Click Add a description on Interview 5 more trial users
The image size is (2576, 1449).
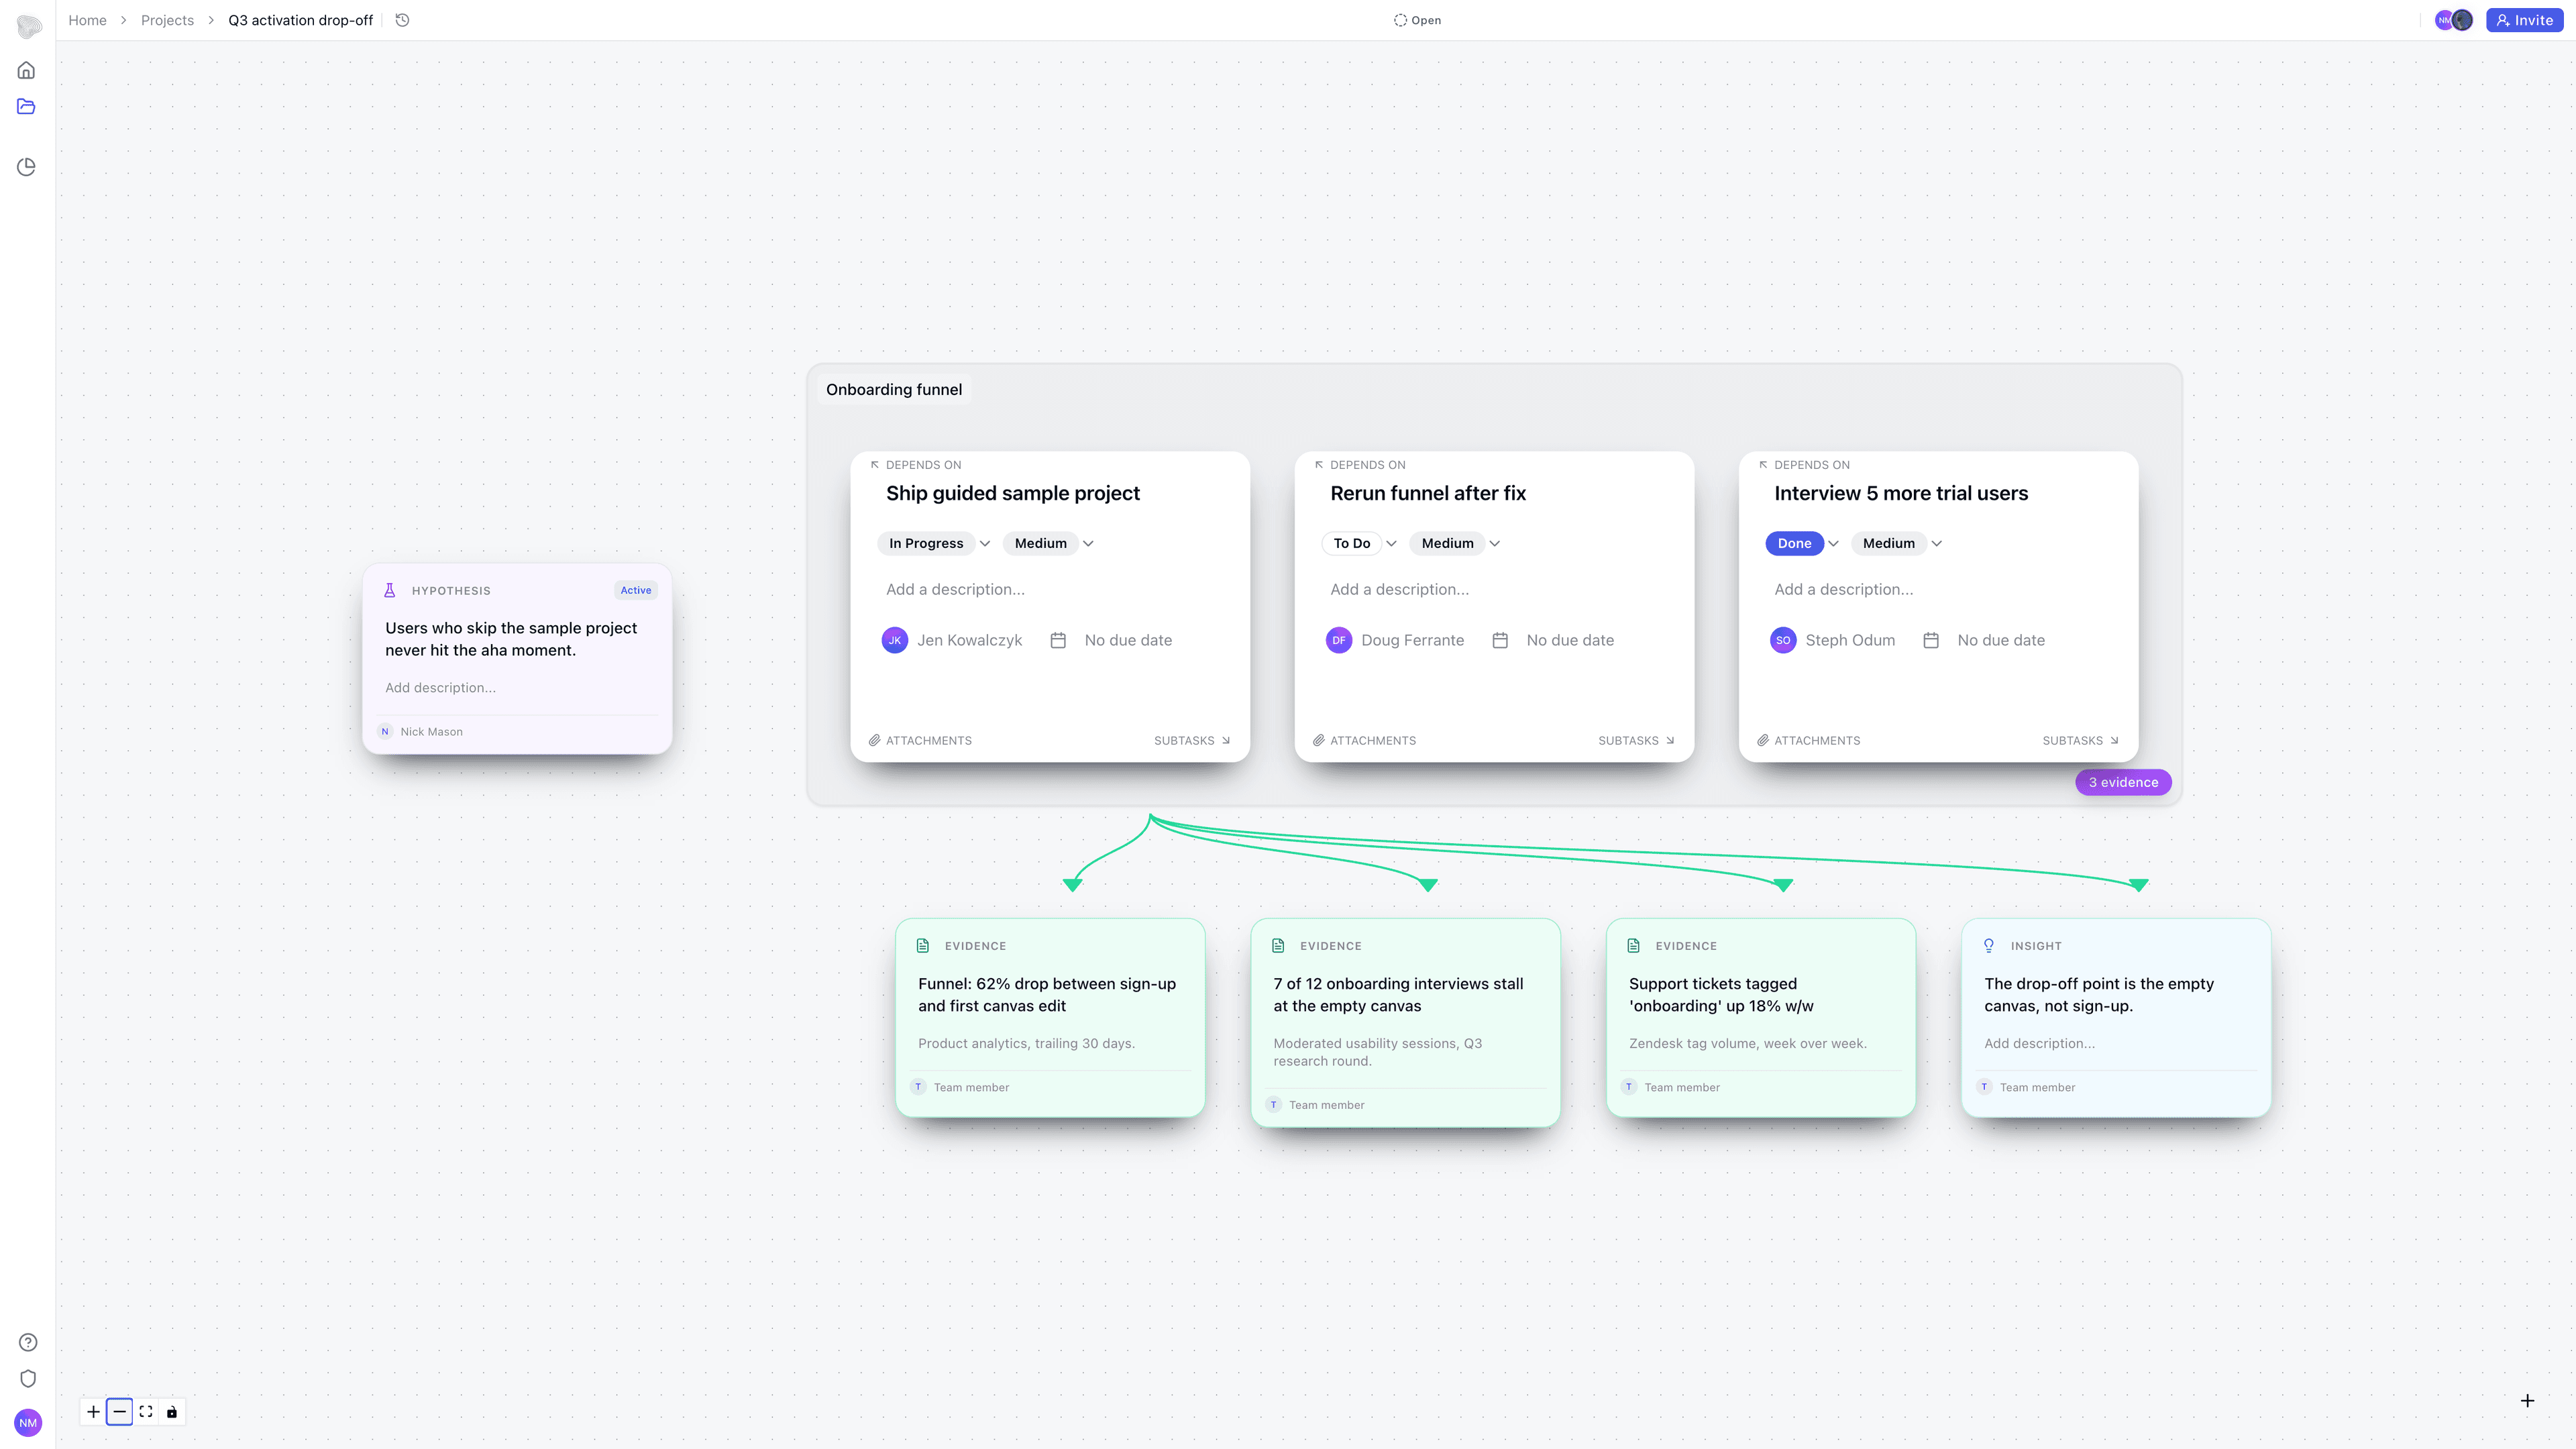(x=1843, y=589)
